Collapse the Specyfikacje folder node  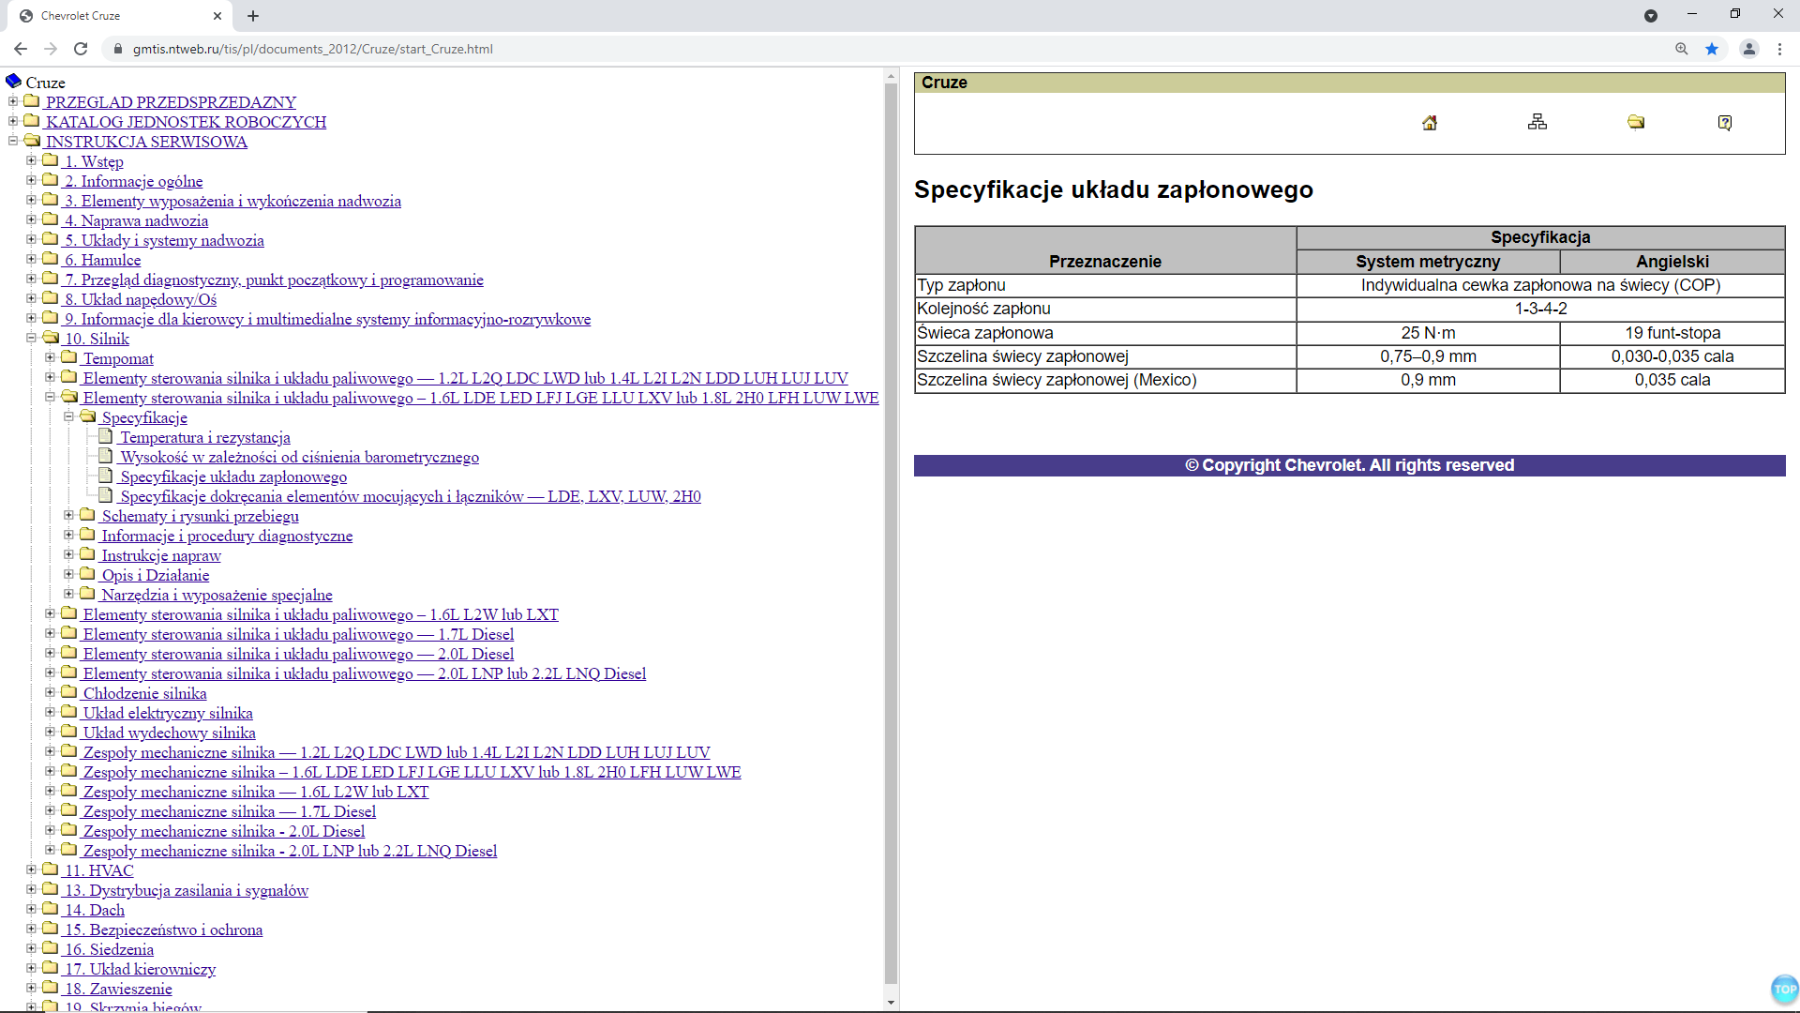(69, 417)
